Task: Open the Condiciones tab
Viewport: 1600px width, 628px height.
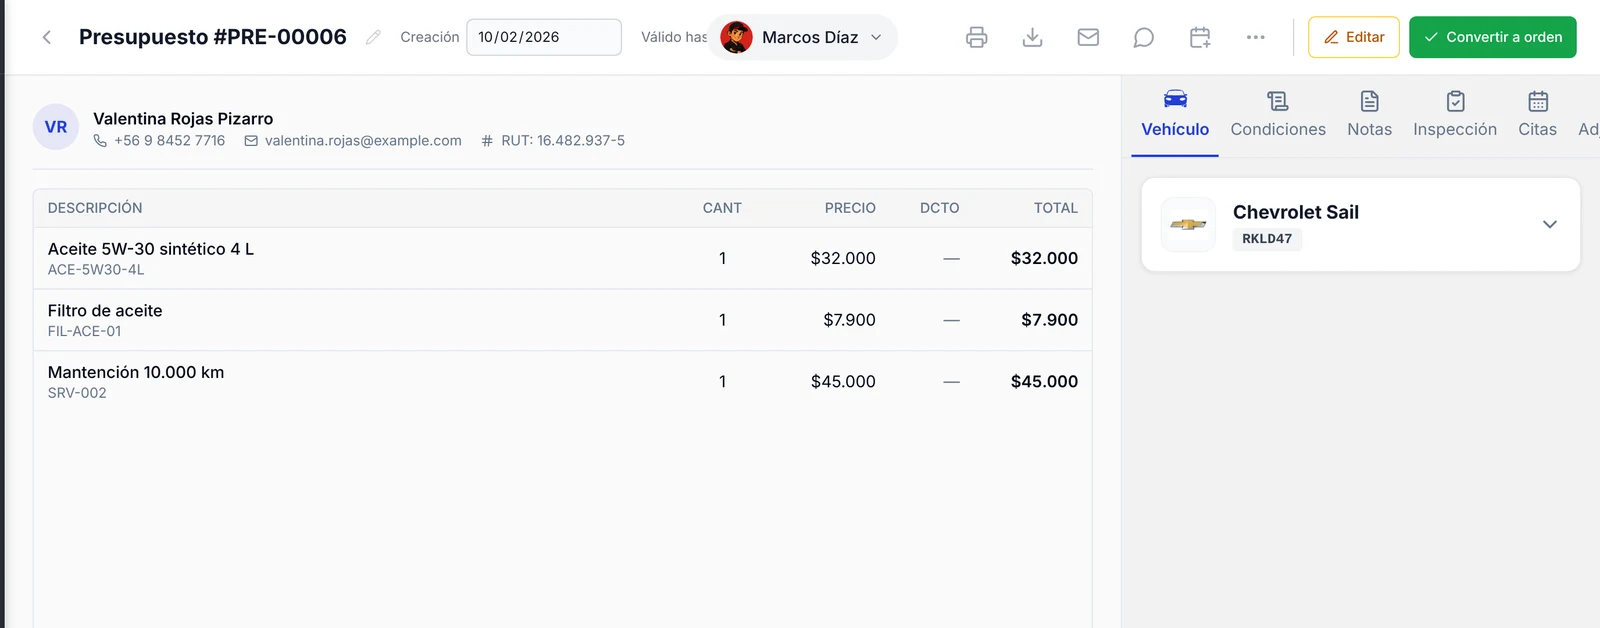Action: (x=1278, y=115)
